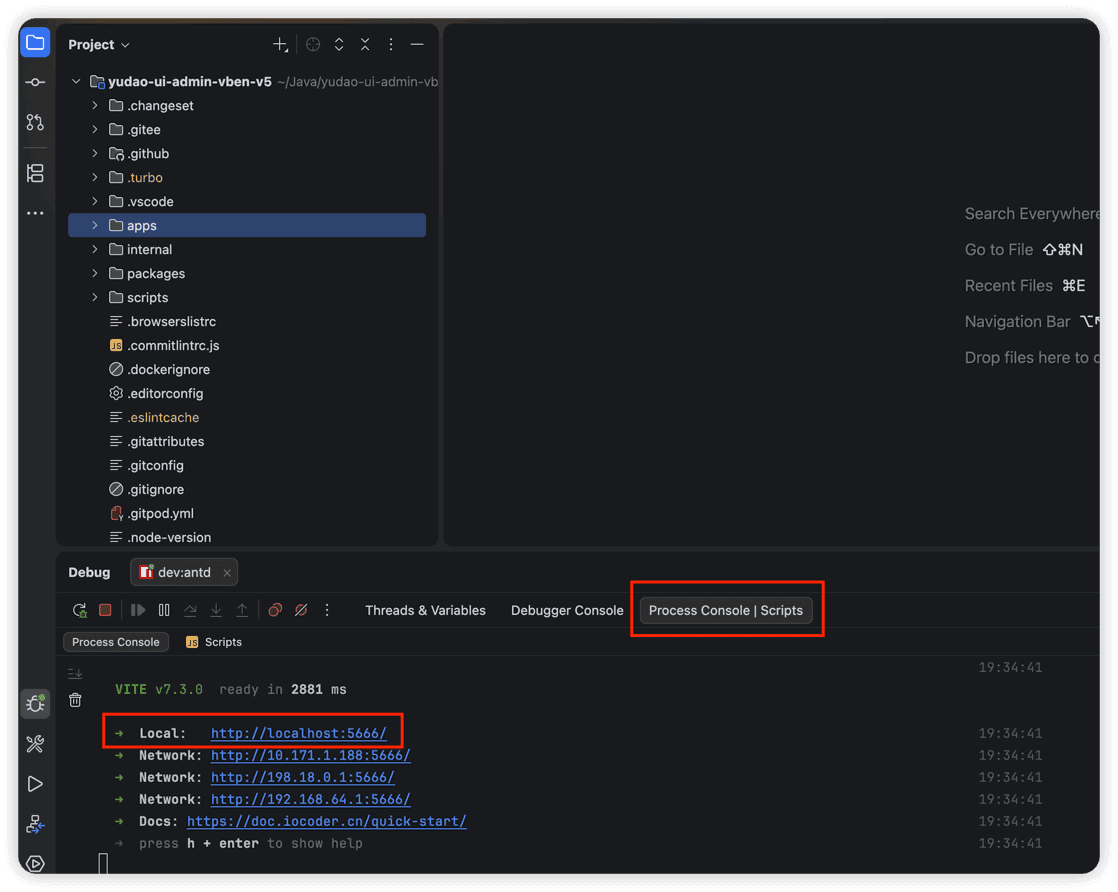Select opened file locate target icon
Screen dimensions: 1118x892
pyautogui.click(x=313, y=45)
